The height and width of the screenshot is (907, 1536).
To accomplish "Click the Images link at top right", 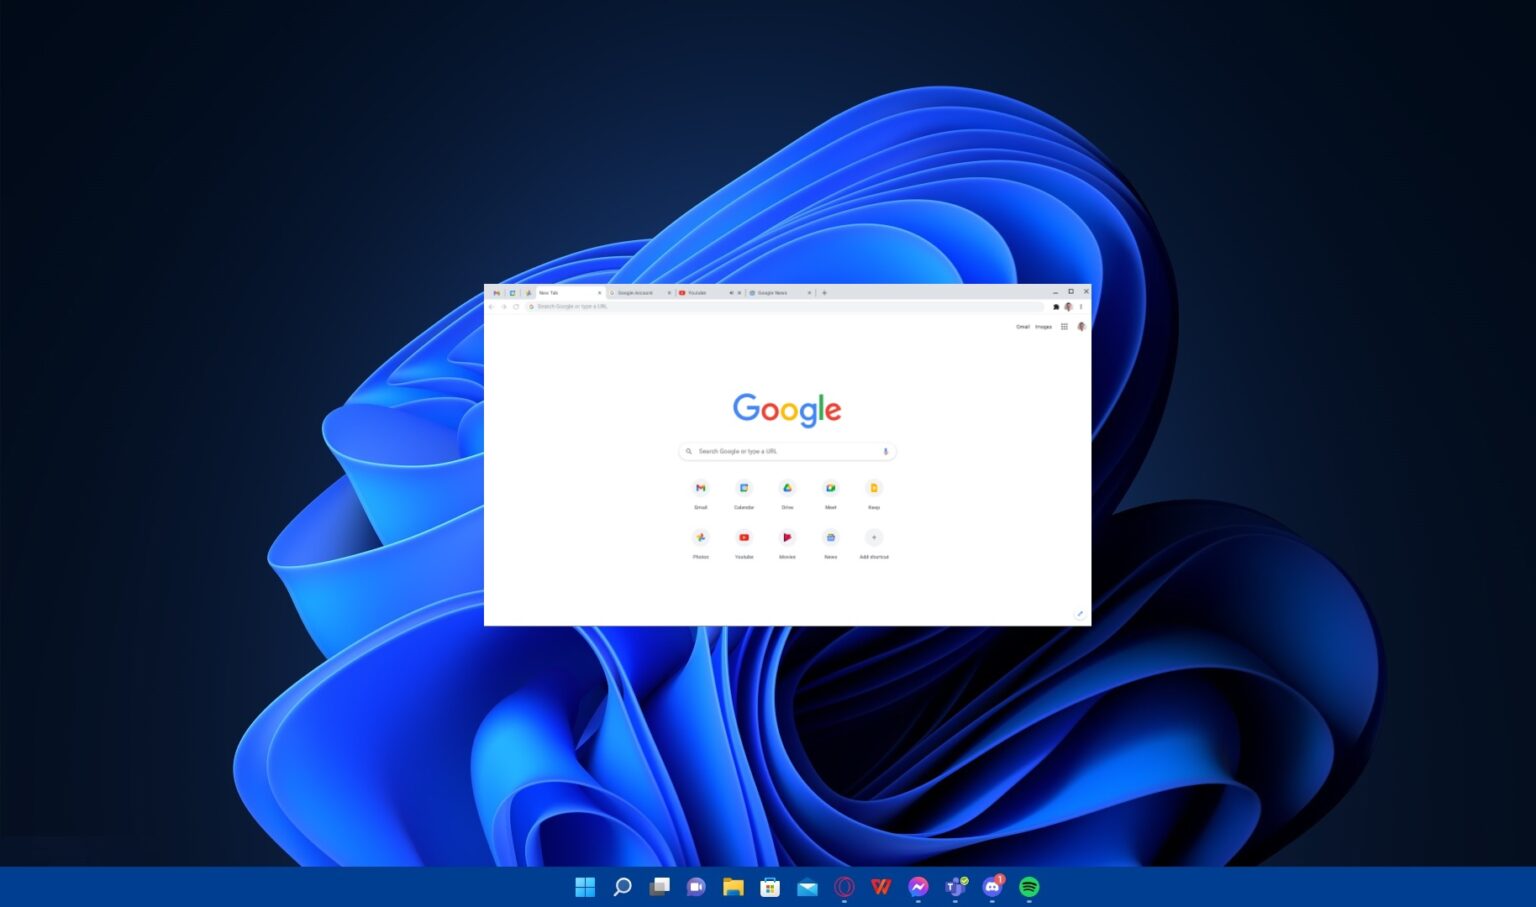I will pyautogui.click(x=1043, y=327).
